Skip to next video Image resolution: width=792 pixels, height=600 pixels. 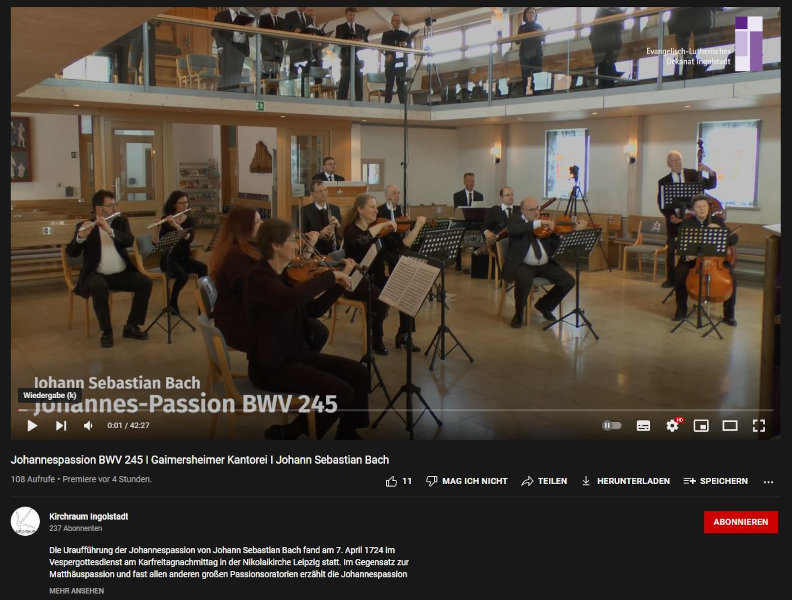[61, 426]
